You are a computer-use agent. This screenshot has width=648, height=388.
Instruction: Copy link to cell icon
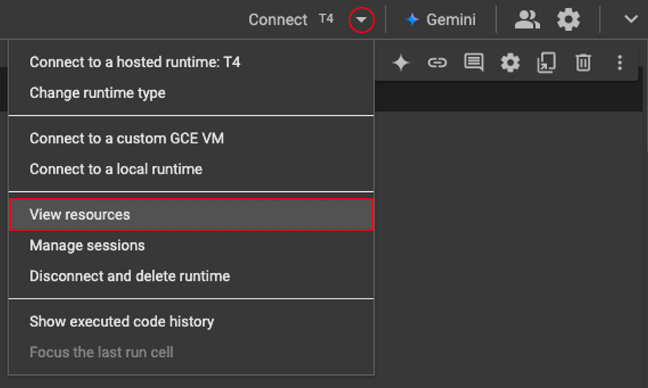437,63
